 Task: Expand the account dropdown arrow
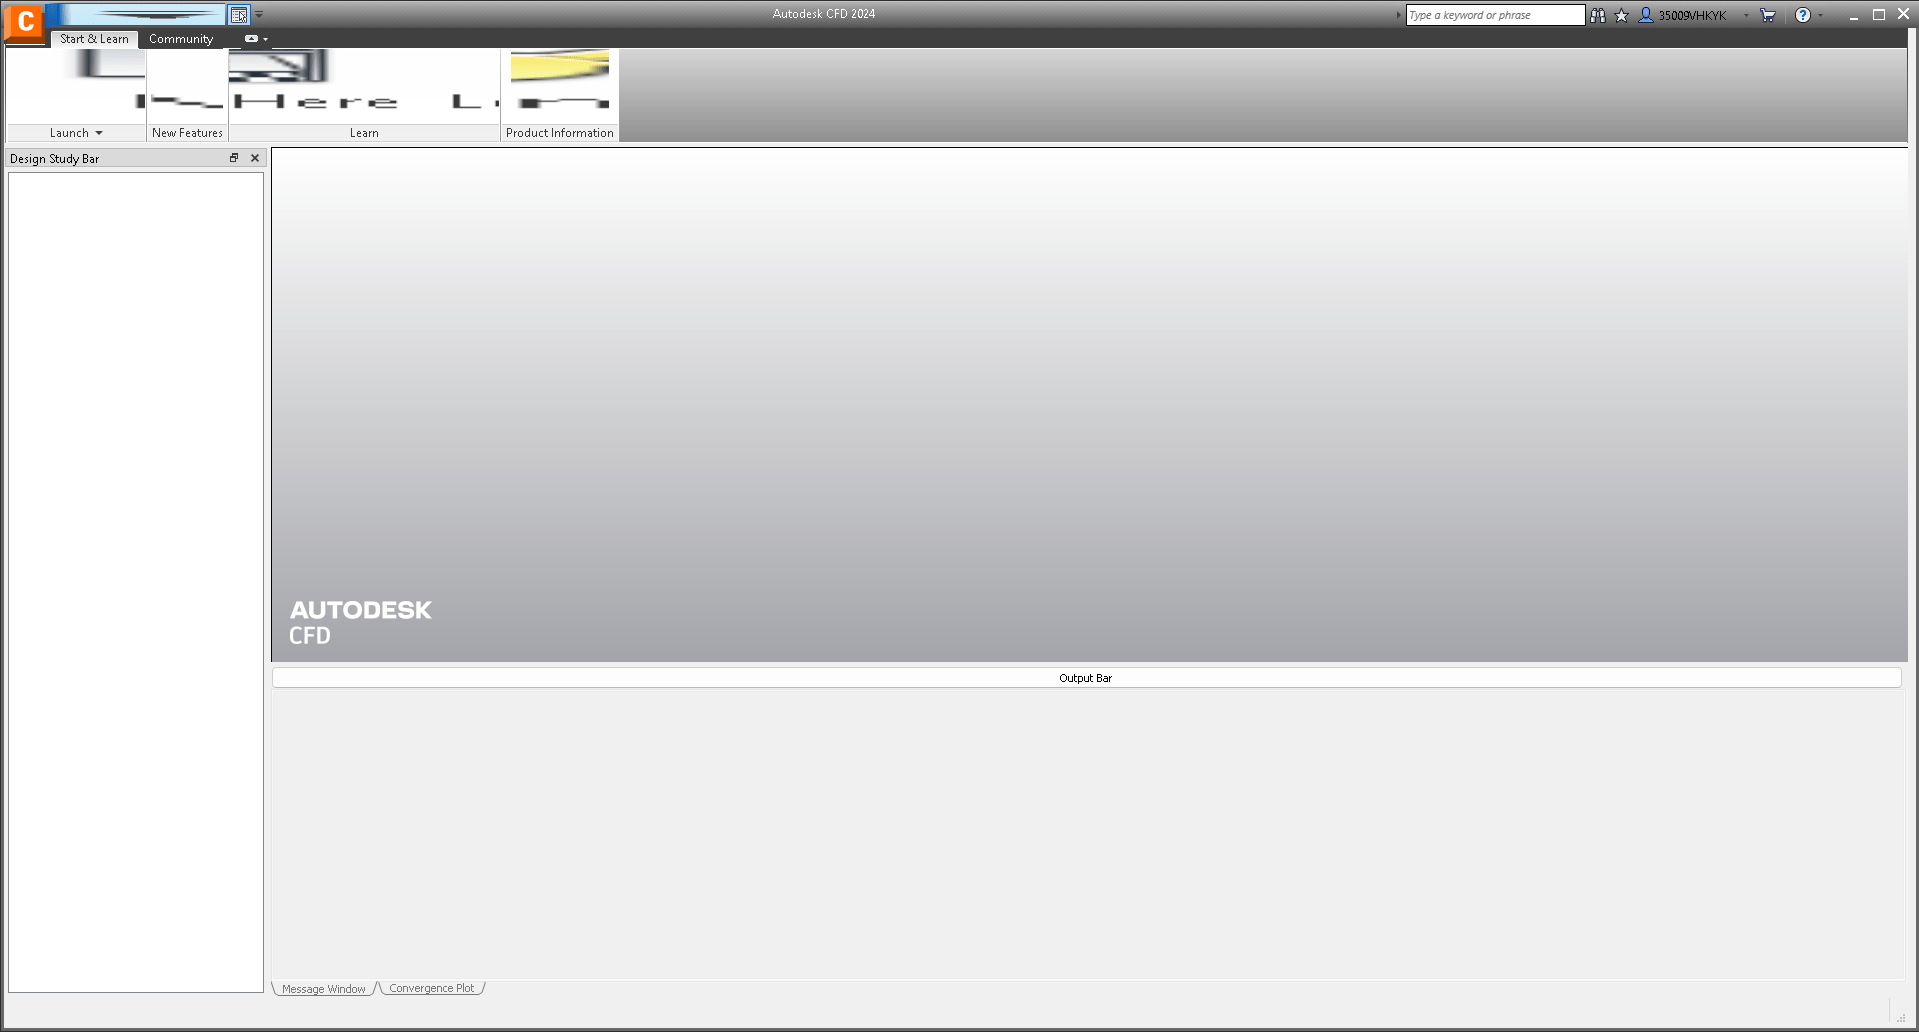coord(1746,15)
